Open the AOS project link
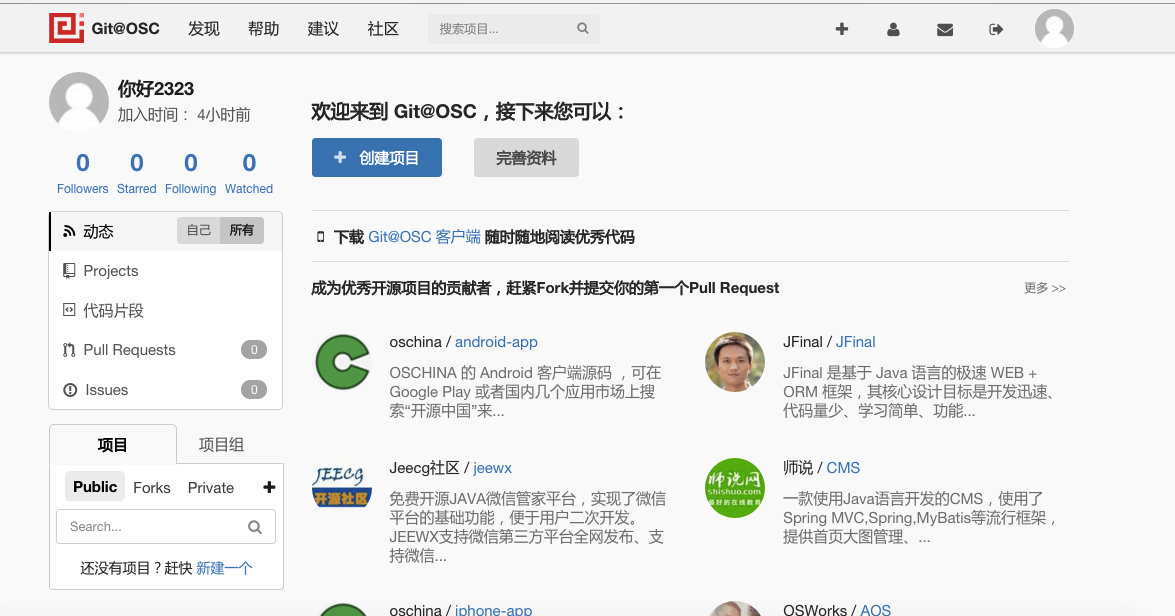The width and height of the screenshot is (1175, 616). 875,609
